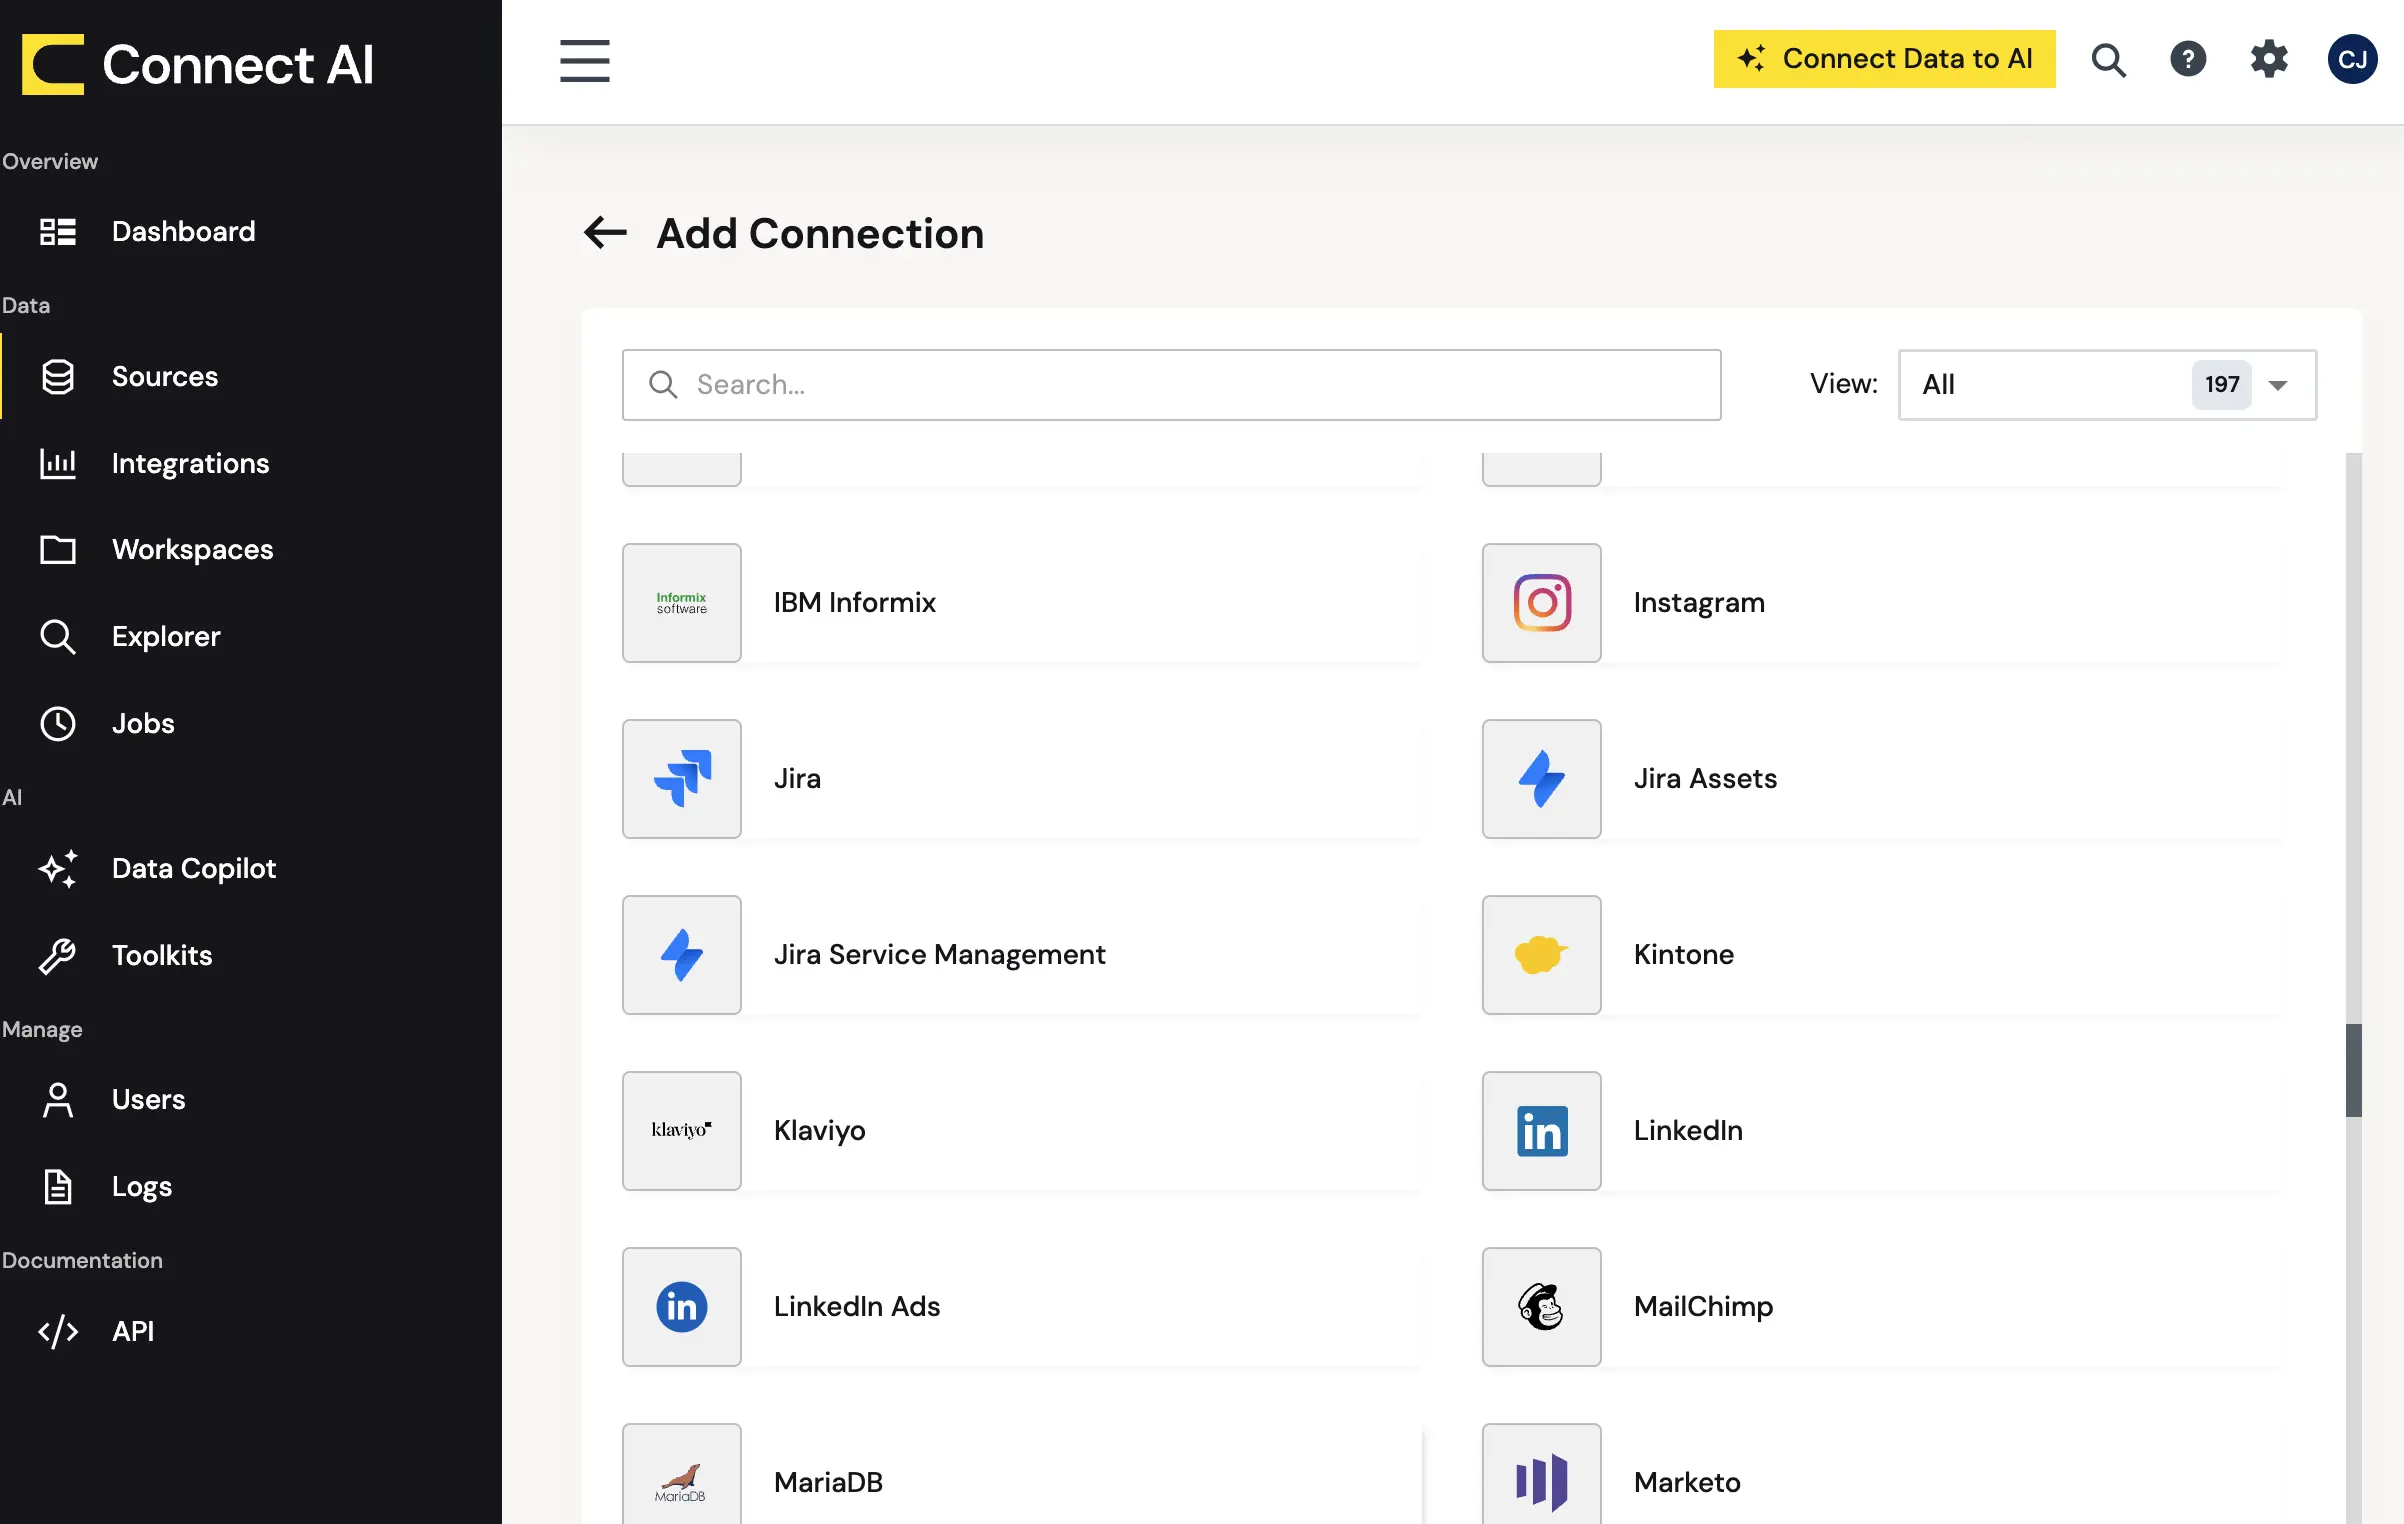This screenshot has height=1524, width=2404.
Task: Click the API code brackets icon
Action: point(58,1331)
